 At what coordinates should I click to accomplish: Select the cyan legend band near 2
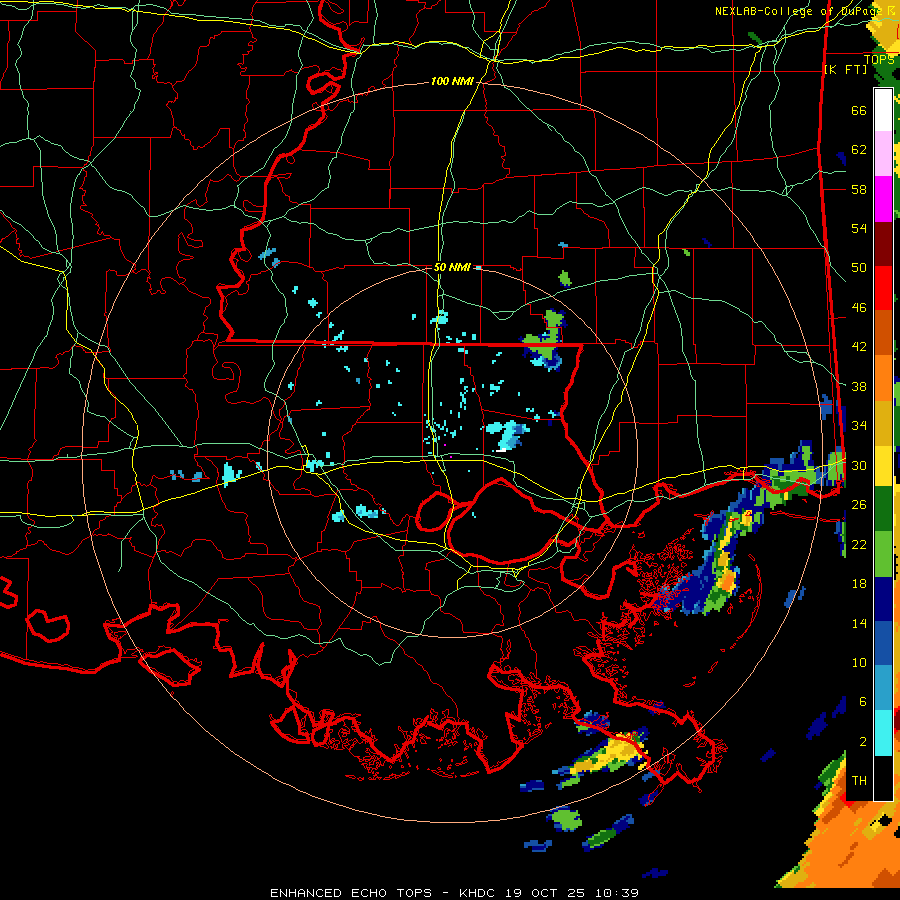pyautogui.click(x=883, y=733)
